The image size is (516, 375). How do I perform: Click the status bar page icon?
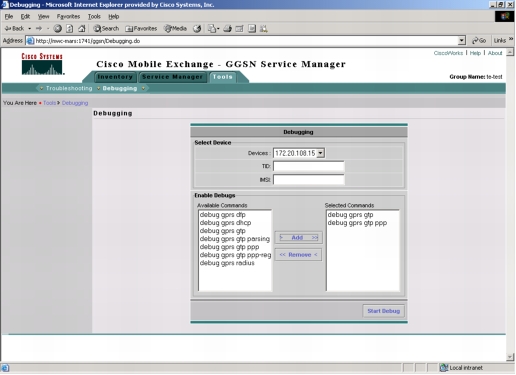[6, 368]
